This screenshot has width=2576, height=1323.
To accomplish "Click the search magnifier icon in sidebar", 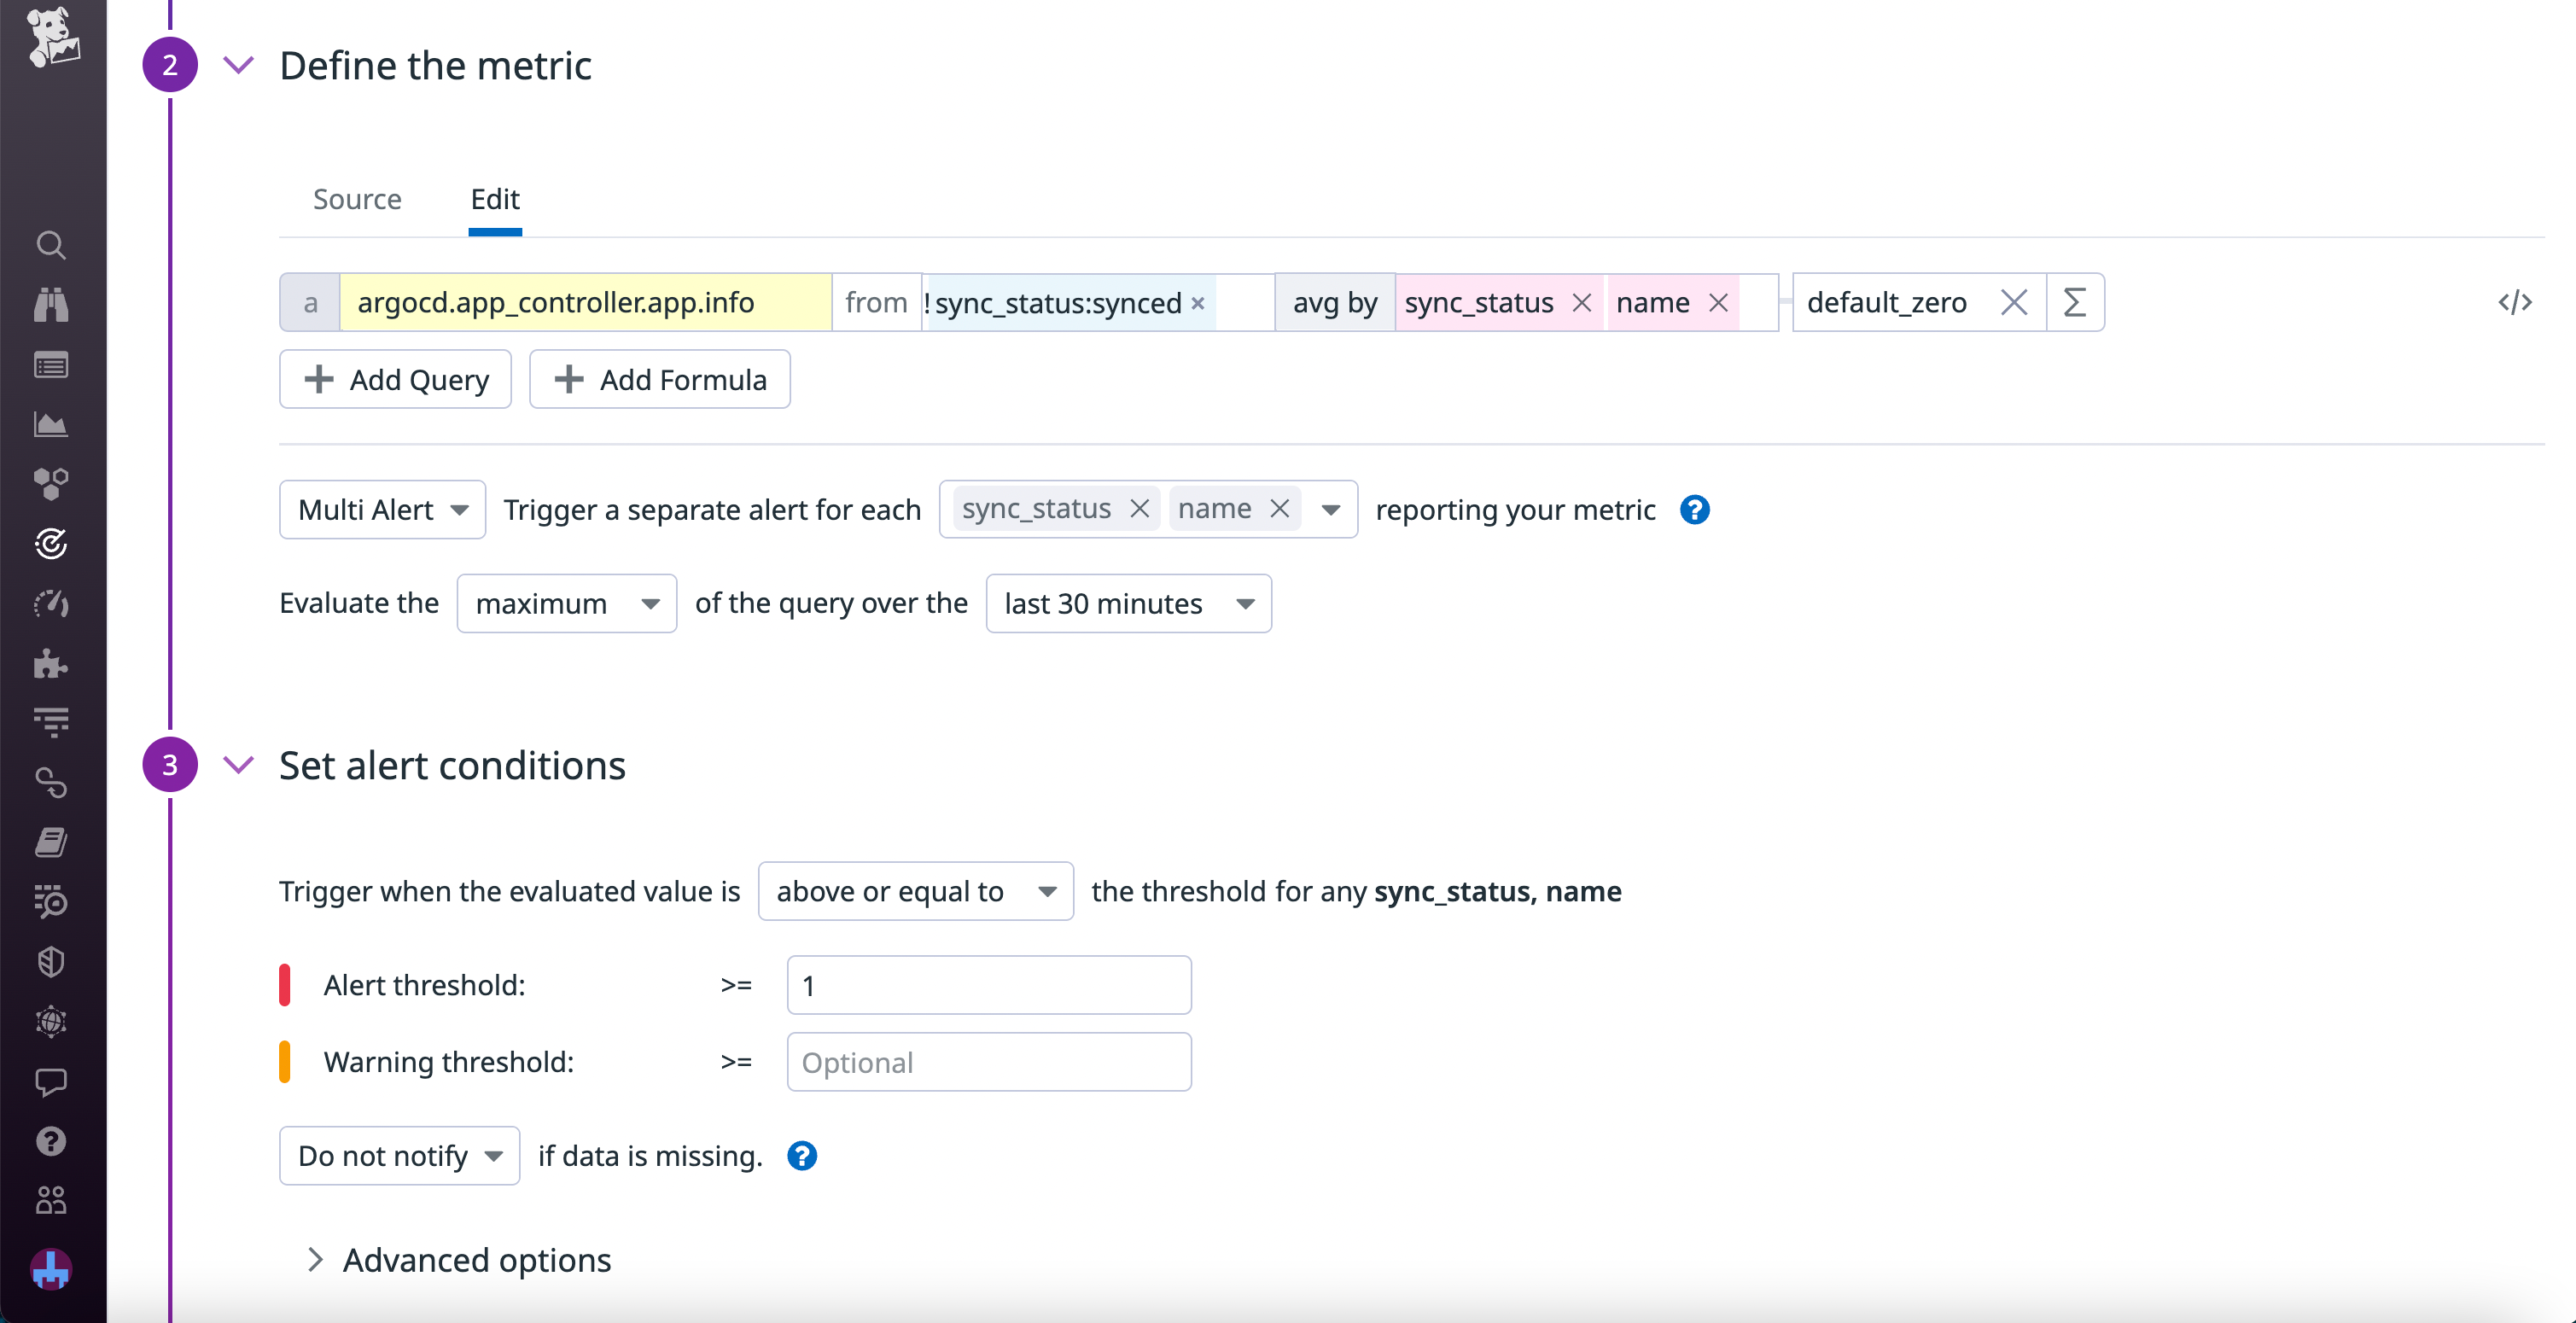I will coord(51,245).
